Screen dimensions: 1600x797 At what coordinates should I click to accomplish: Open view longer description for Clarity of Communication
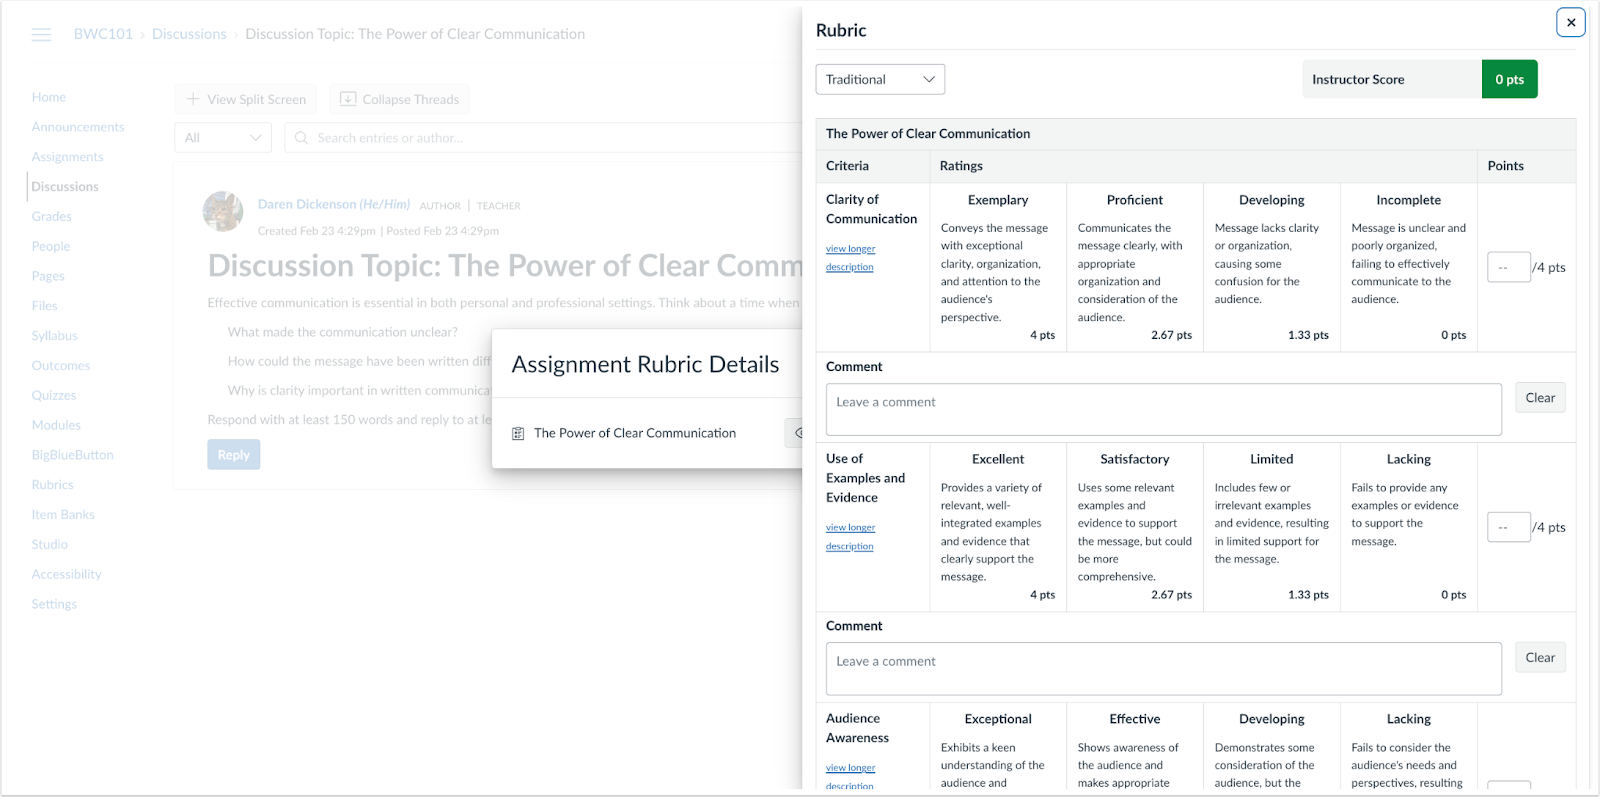click(850, 258)
